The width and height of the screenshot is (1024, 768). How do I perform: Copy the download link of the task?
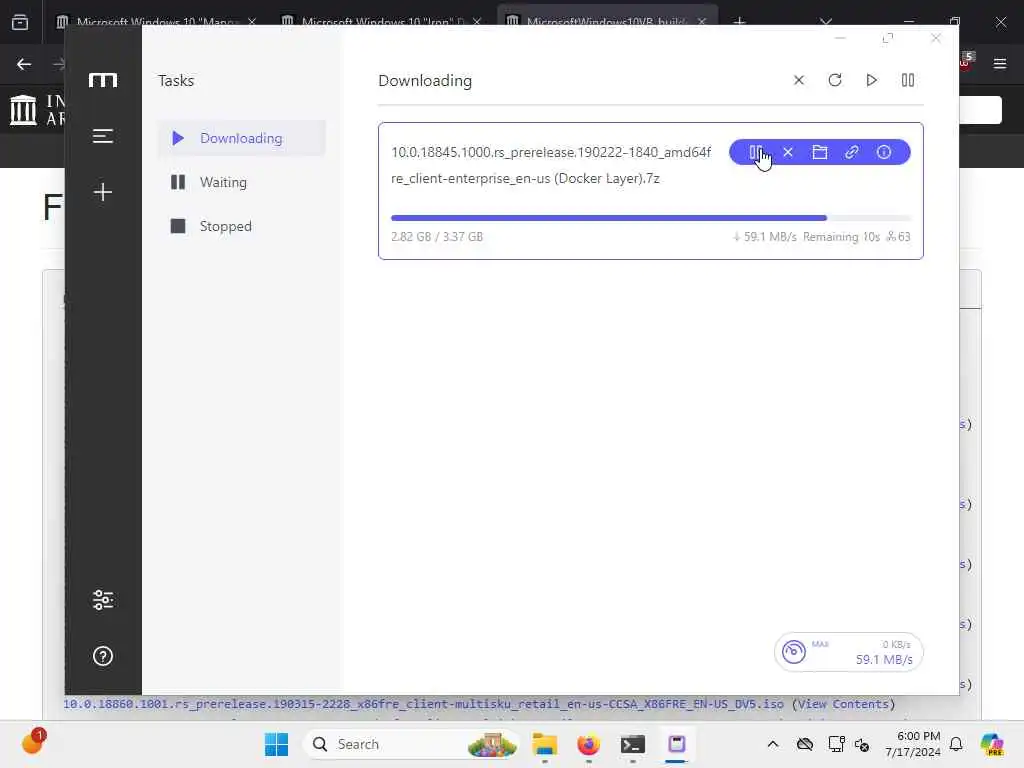click(x=852, y=152)
